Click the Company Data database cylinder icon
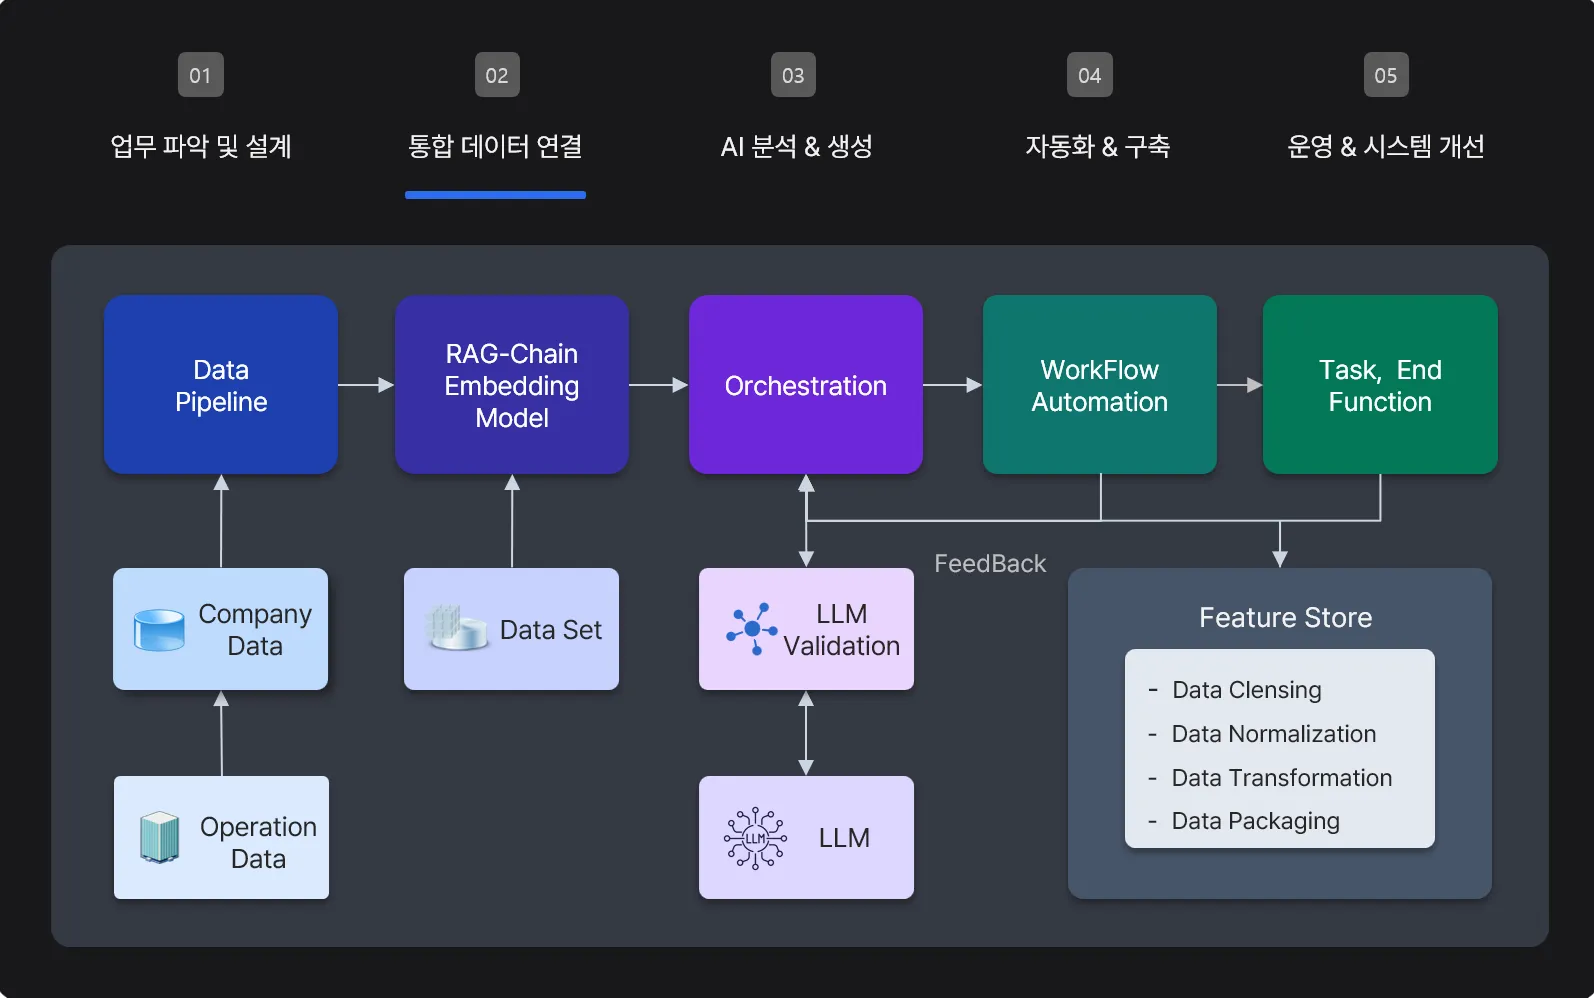This screenshot has height=998, width=1594. pyautogui.click(x=159, y=630)
